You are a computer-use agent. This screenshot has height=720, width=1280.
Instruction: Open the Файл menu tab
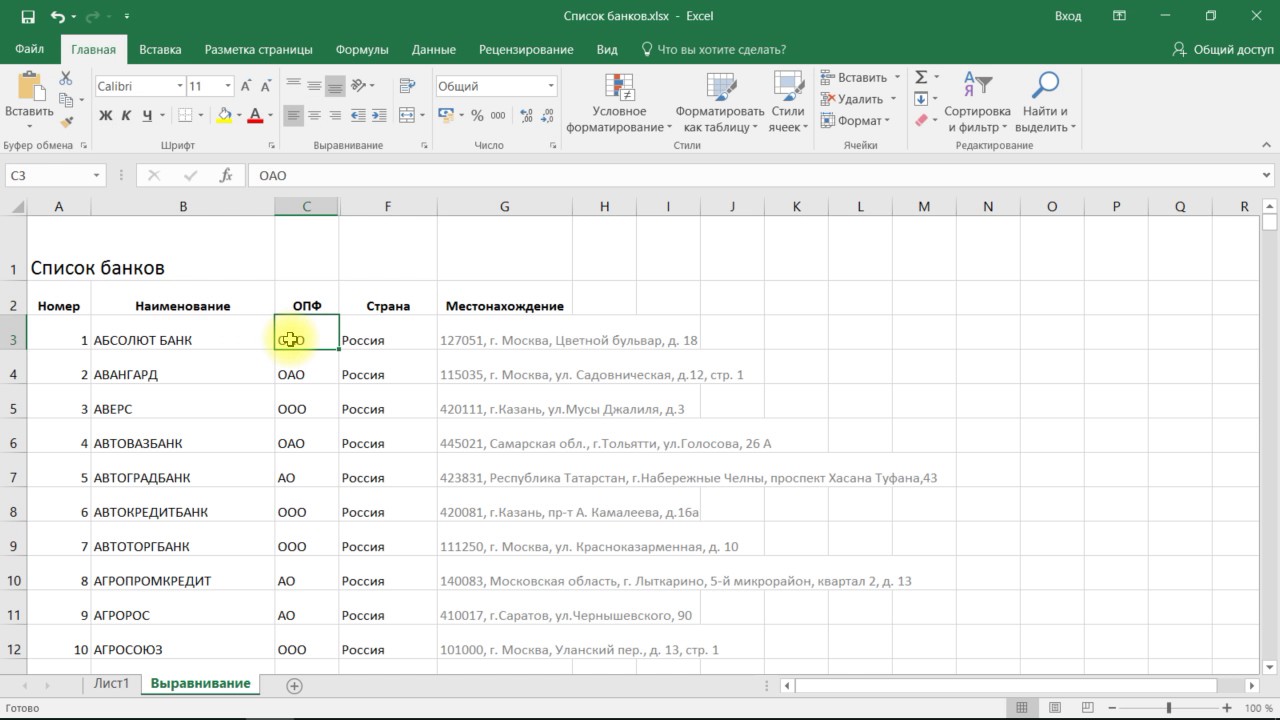pyautogui.click(x=29, y=49)
